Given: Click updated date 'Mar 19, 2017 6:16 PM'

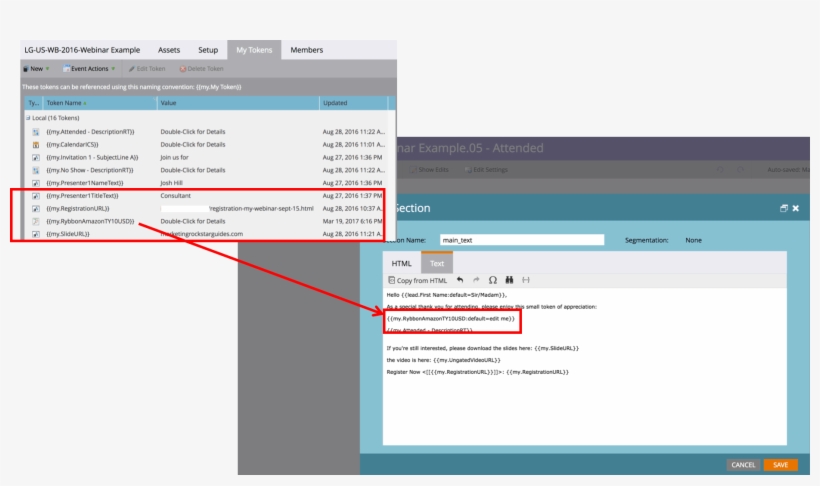Looking at the screenshot, I should (352, 221).
